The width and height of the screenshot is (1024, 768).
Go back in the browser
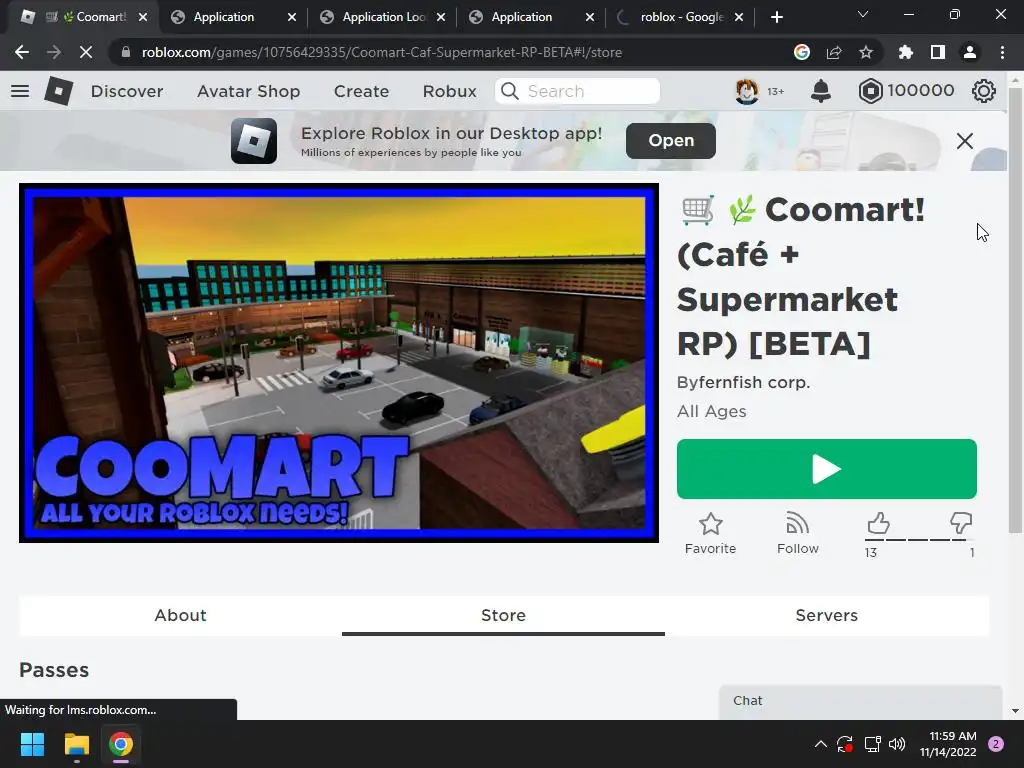click(x=22, y=52)
